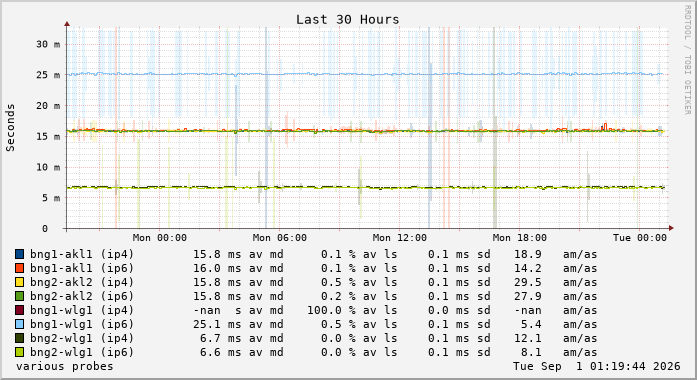The width and height of the screenshot is (697, 380).
Task: Click the maroon bng1-wlg1 (ip4) legend swatch
Action: (19, 310)
